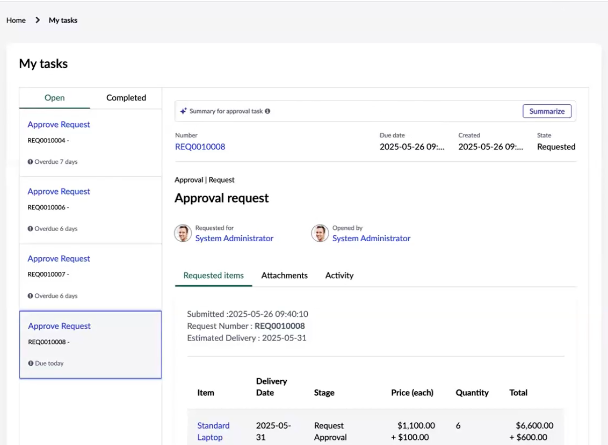This screenshot has width=608, height=445.
Task: Click the Opened by avatar photo
Action: (x=320, y=233)
